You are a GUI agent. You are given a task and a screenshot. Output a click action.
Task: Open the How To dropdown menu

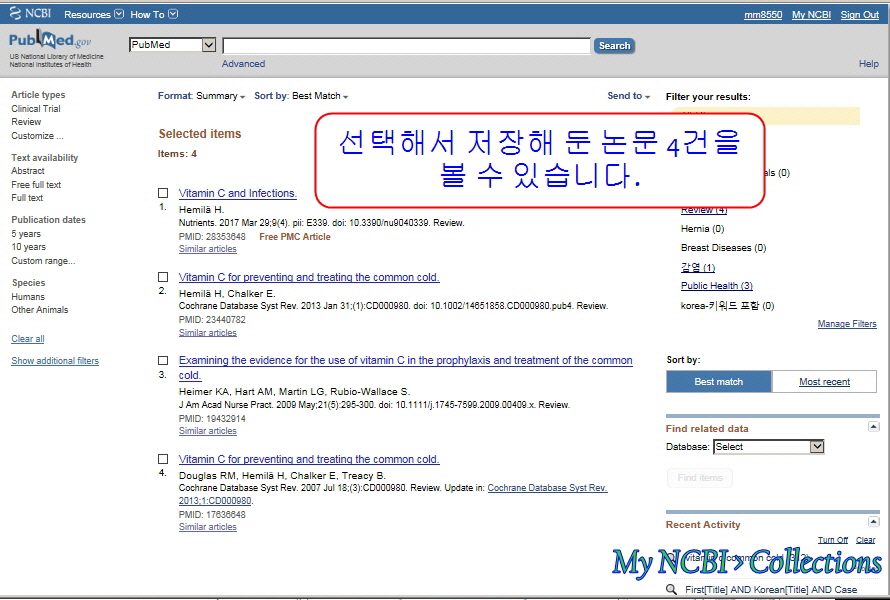154,14
